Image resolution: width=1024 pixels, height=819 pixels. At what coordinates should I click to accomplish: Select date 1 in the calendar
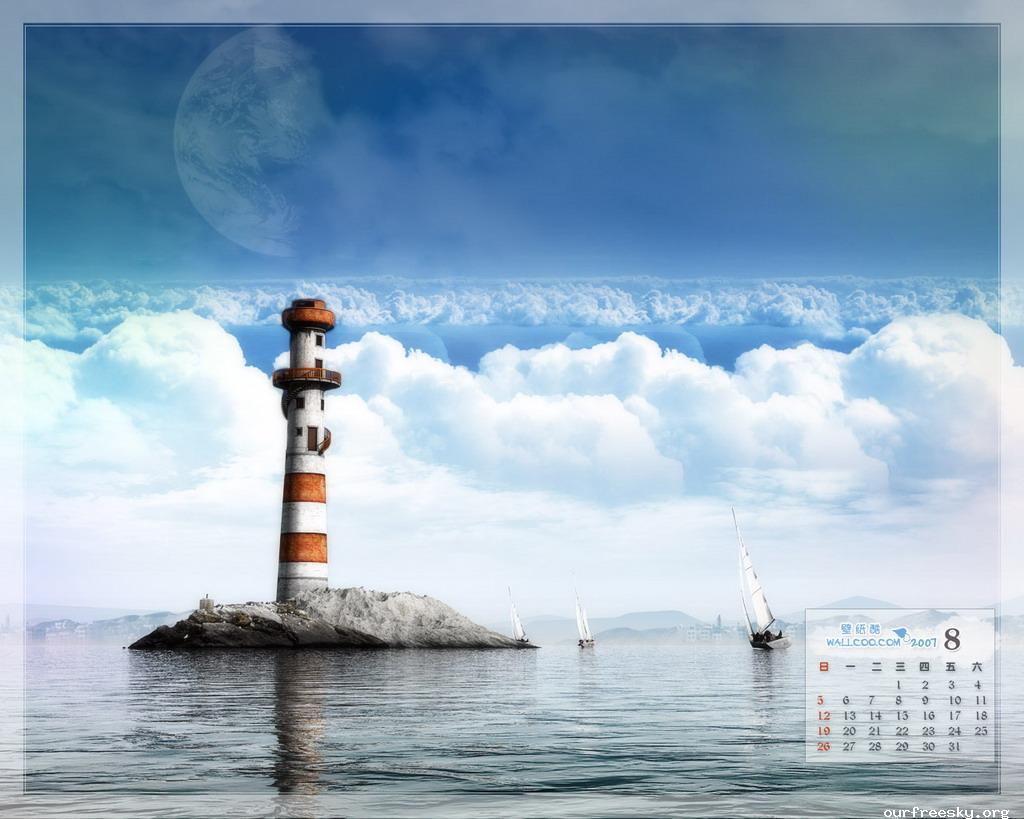[901, 685]
